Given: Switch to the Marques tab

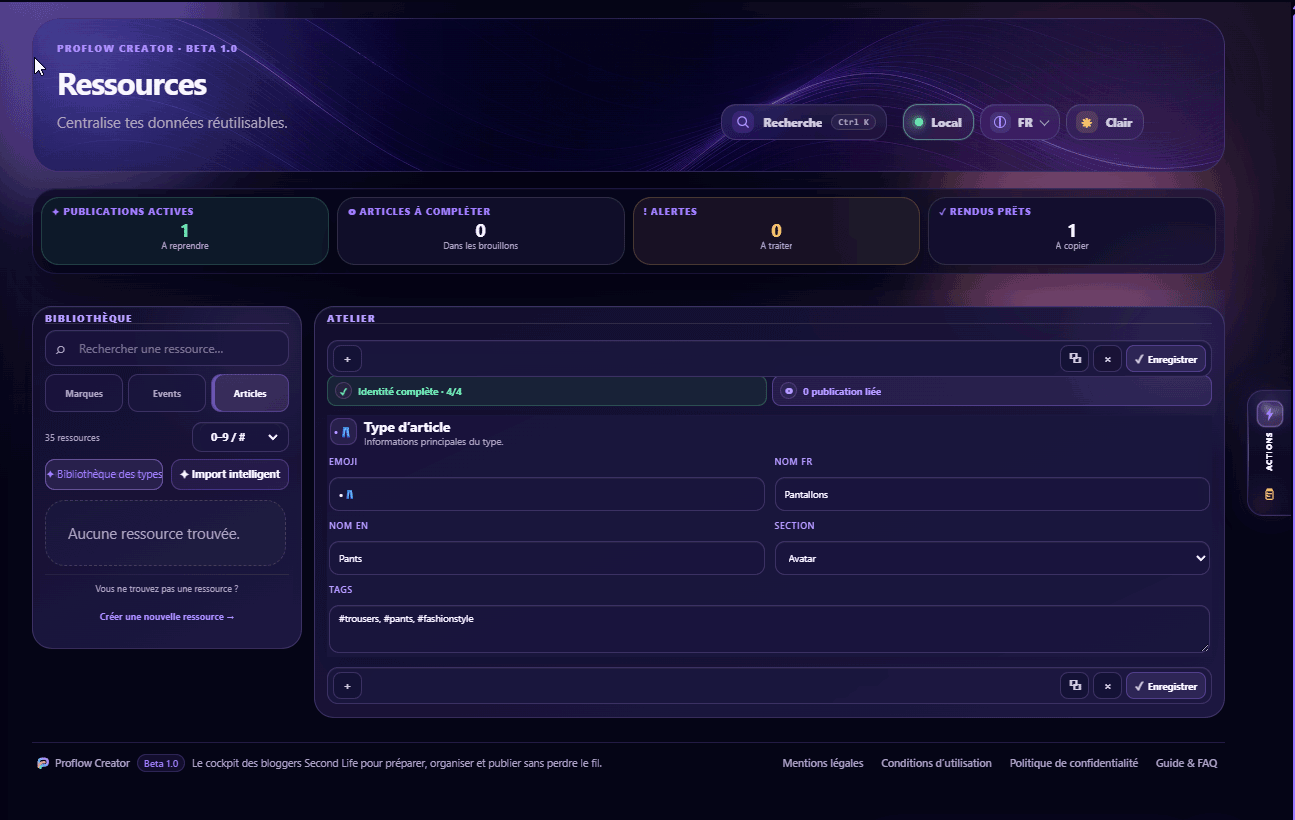Looking at the screenshot, I should 84,393.
